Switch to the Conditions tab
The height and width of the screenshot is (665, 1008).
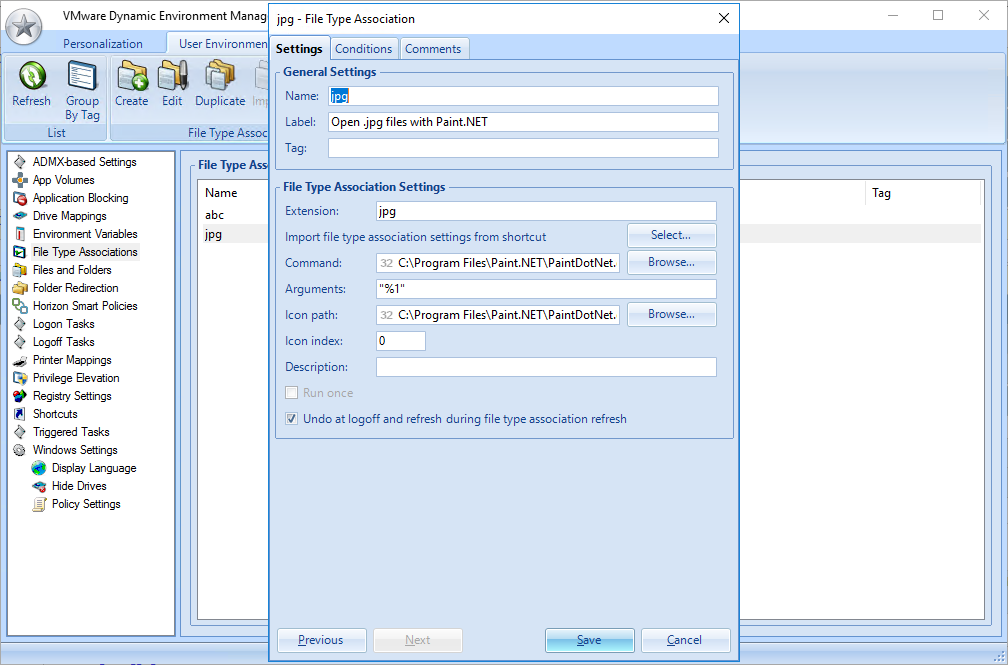point(363,49)
